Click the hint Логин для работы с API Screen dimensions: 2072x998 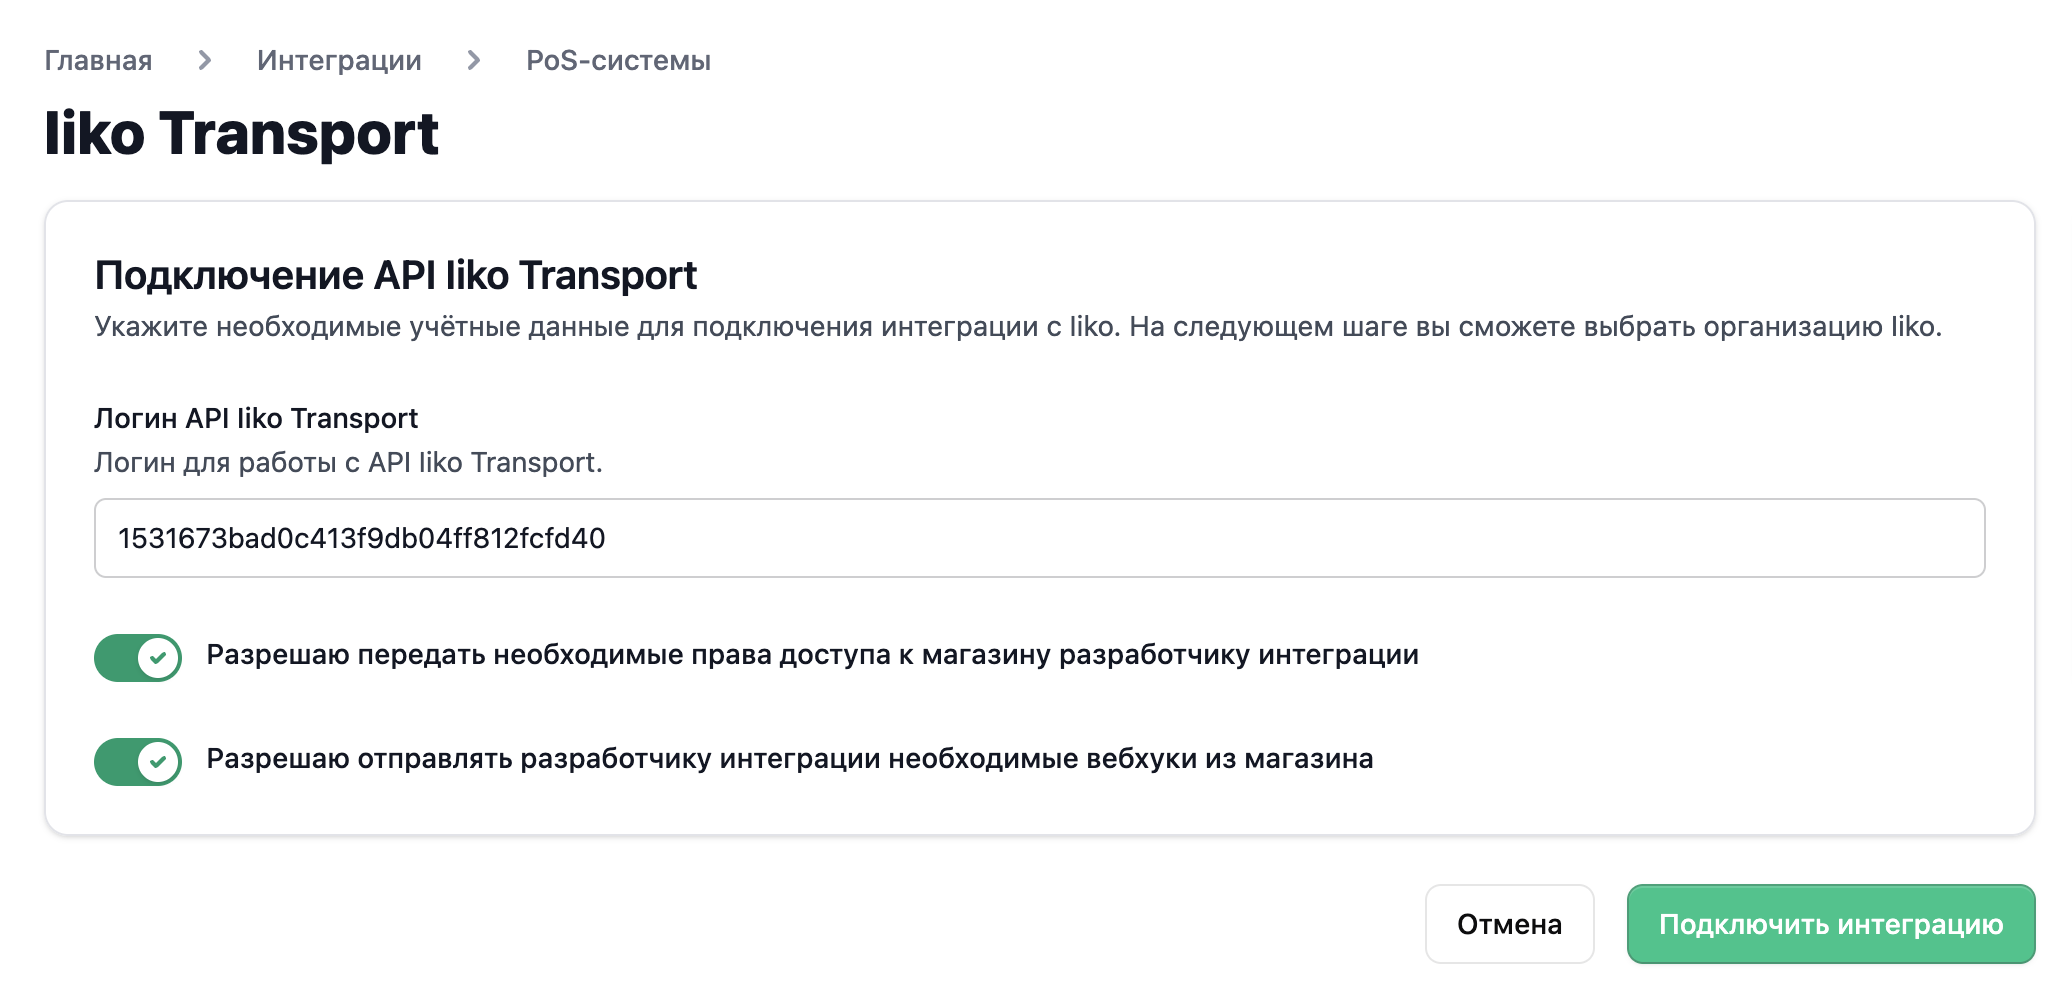coord(348,462)
